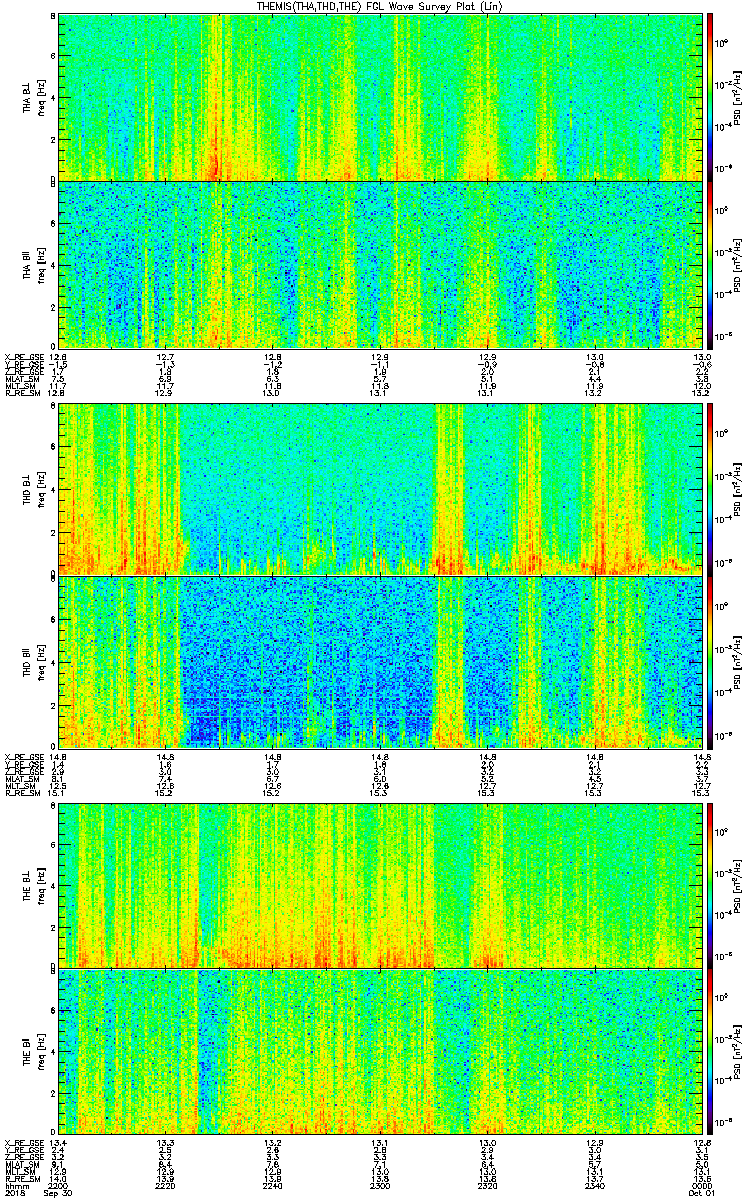Click the color bar beside THD B-perpendicular panel
The height and width of the screenshot is (1200, 750).
tap(709, 489)
